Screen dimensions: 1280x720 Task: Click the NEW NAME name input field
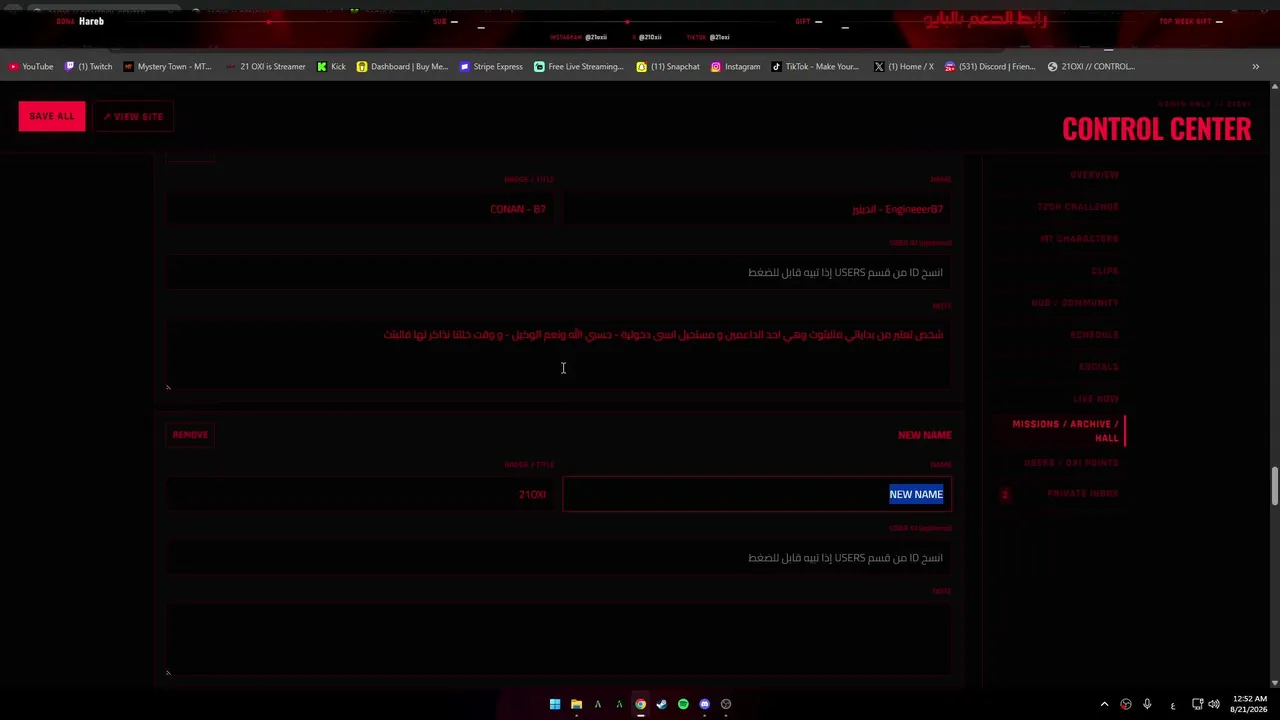tap(757, 494)
